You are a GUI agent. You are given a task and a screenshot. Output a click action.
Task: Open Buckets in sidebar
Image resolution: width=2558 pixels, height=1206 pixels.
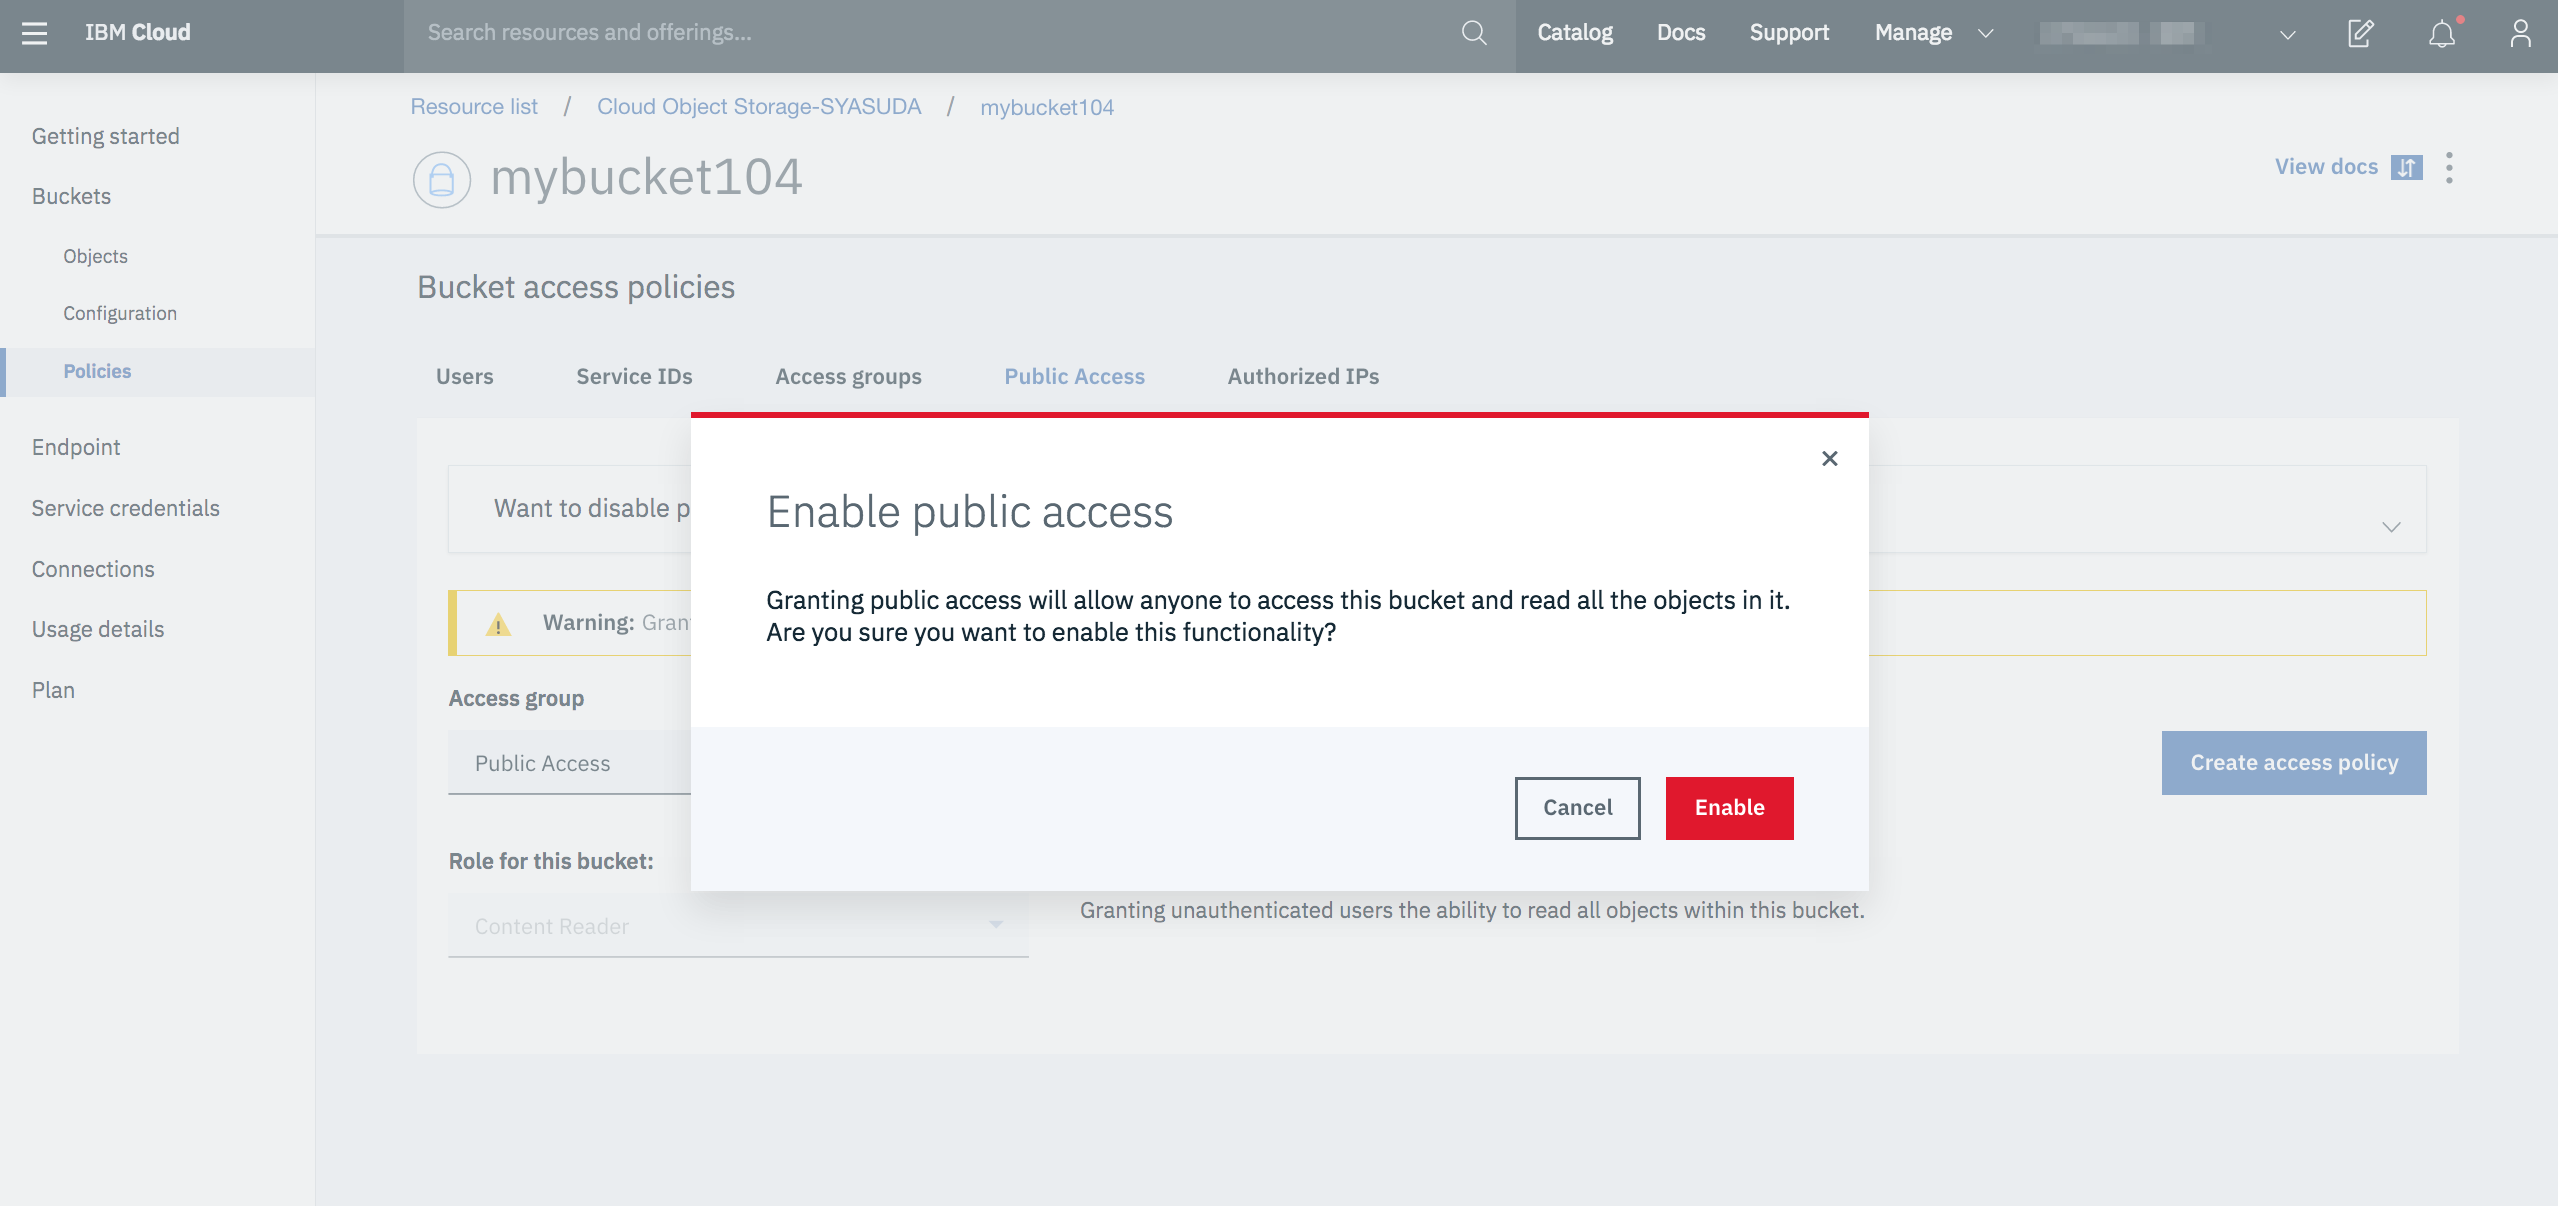coord(71,196)
